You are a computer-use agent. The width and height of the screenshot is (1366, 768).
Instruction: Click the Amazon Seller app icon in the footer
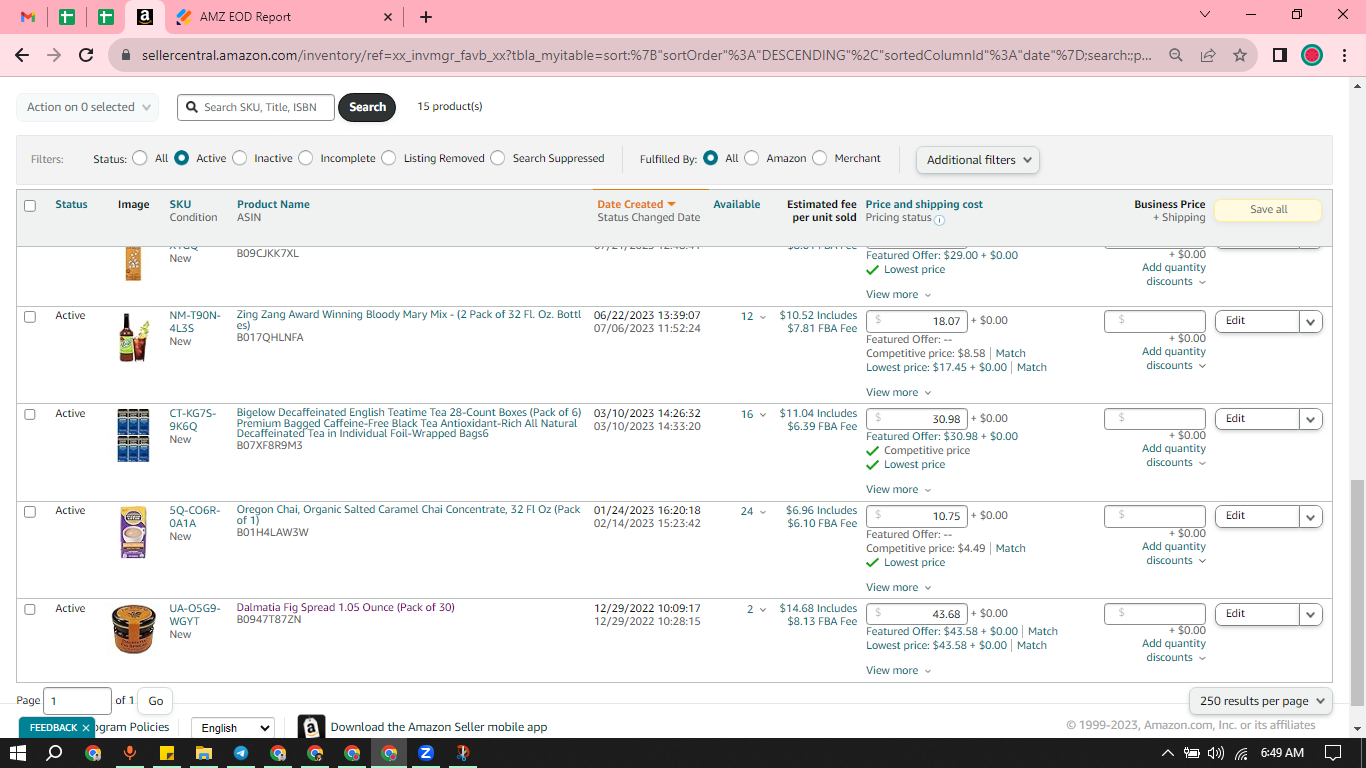[x=311, y=727]
